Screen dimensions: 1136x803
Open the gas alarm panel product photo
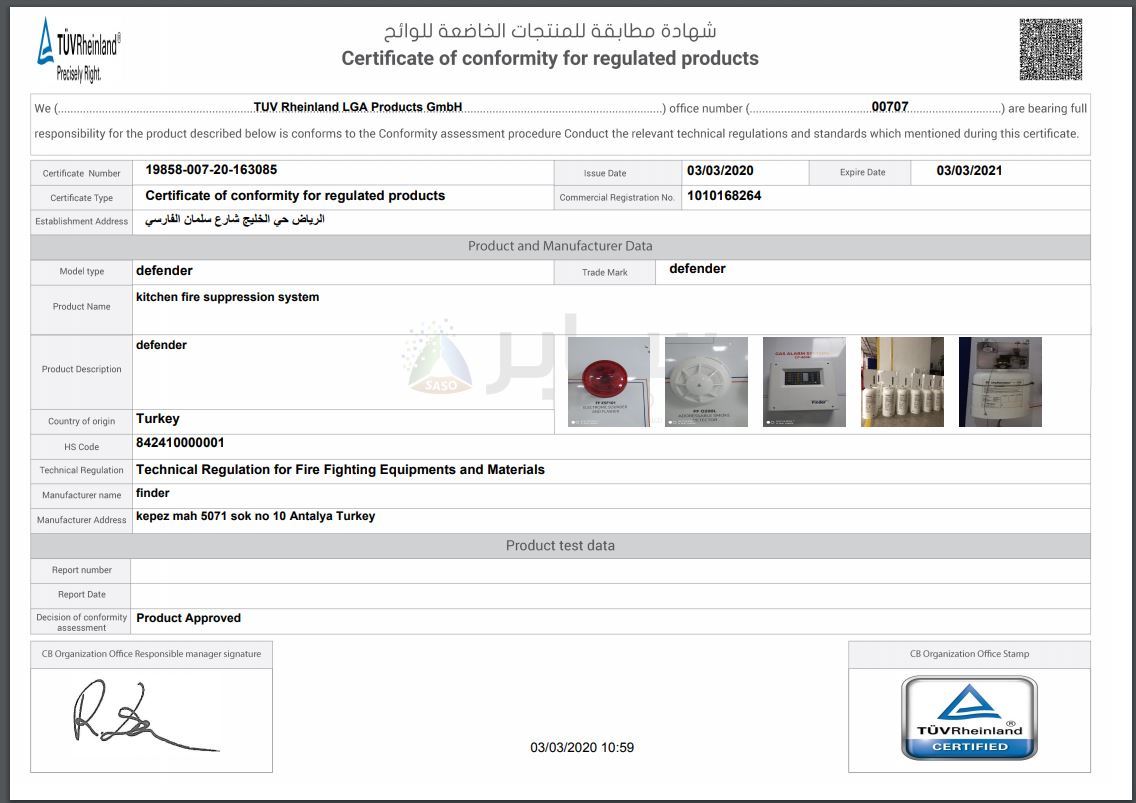point(804,382)
